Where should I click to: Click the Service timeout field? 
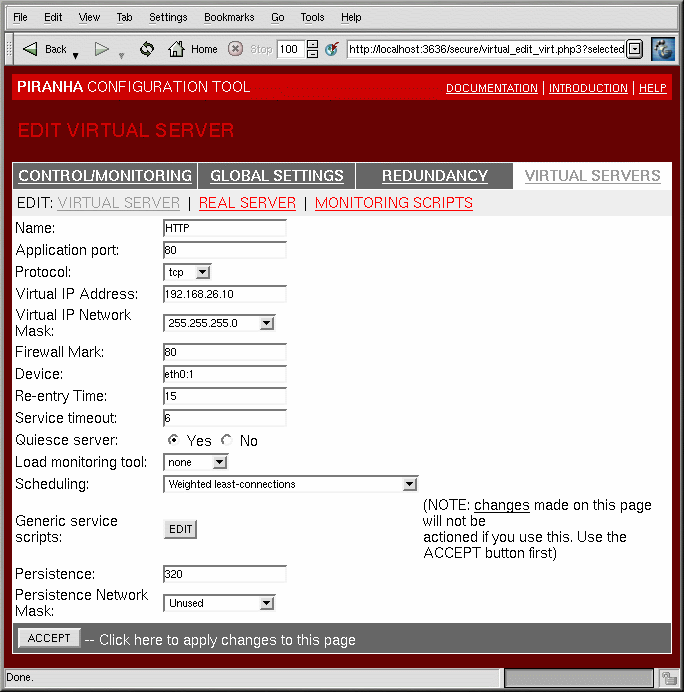225,418
